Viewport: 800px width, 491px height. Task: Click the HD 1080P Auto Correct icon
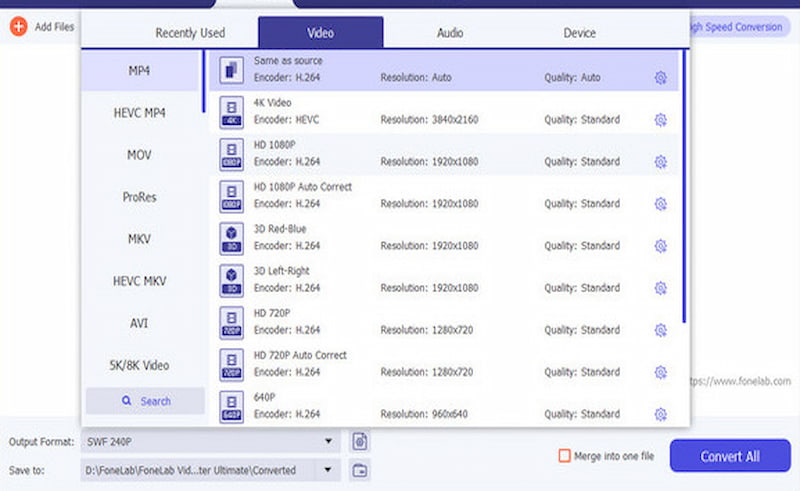[232, 196]
